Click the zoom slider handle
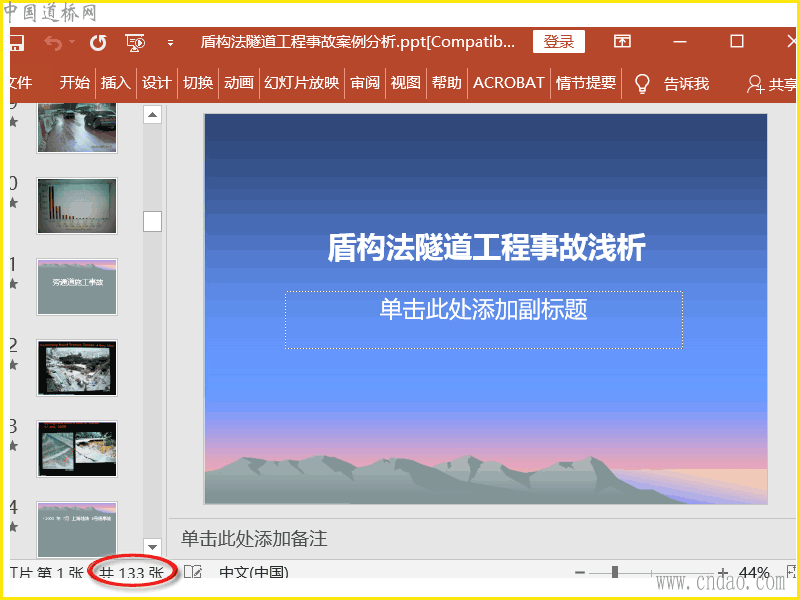This screenshot has height=600, width=800. pos(615,572)
